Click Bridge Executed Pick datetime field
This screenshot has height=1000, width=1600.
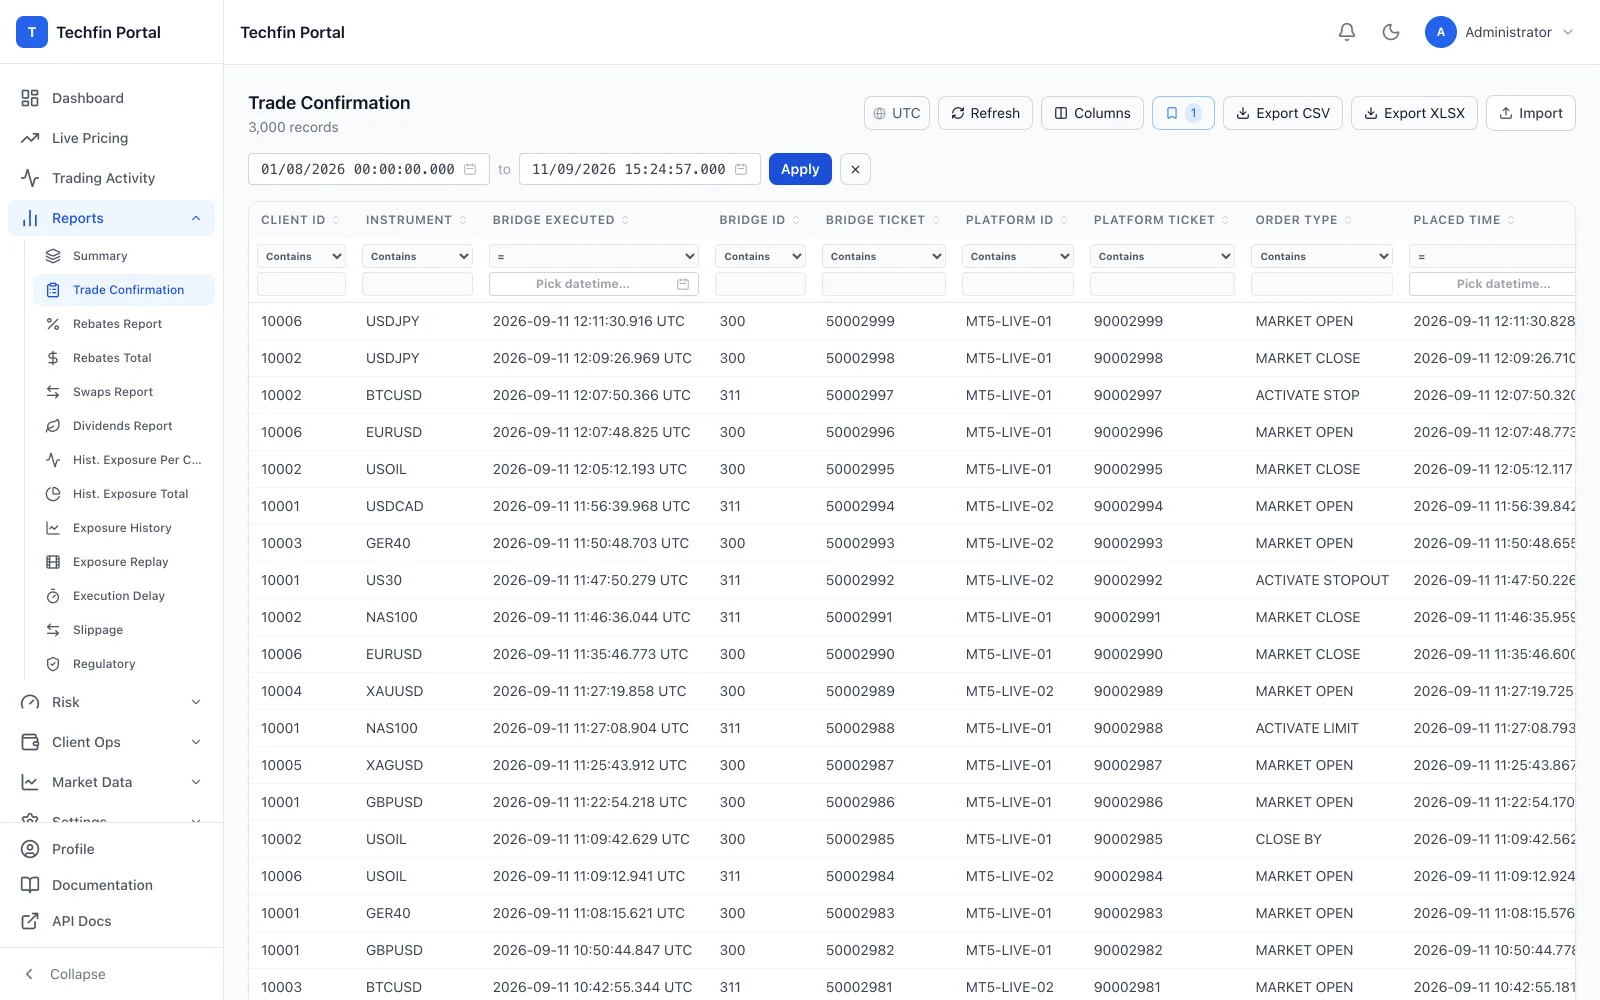(594, 284)
